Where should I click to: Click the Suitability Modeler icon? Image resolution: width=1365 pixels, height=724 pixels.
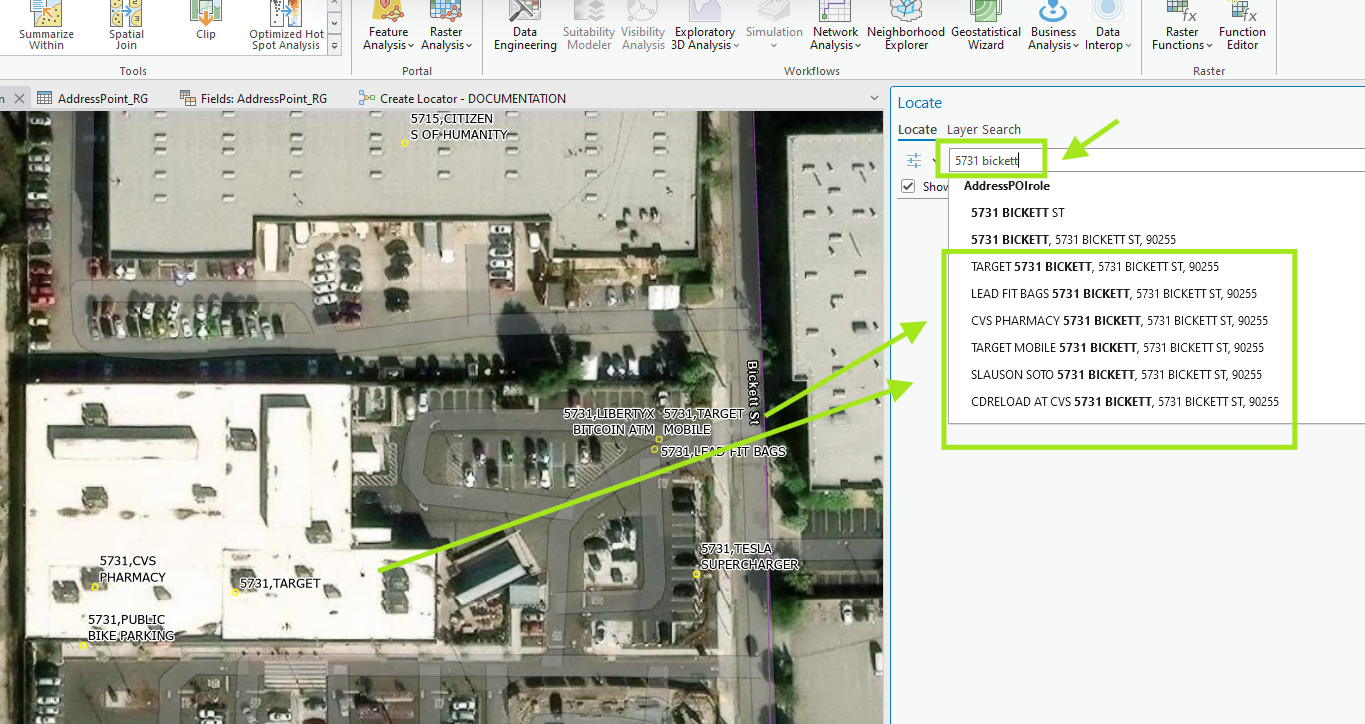589,26
